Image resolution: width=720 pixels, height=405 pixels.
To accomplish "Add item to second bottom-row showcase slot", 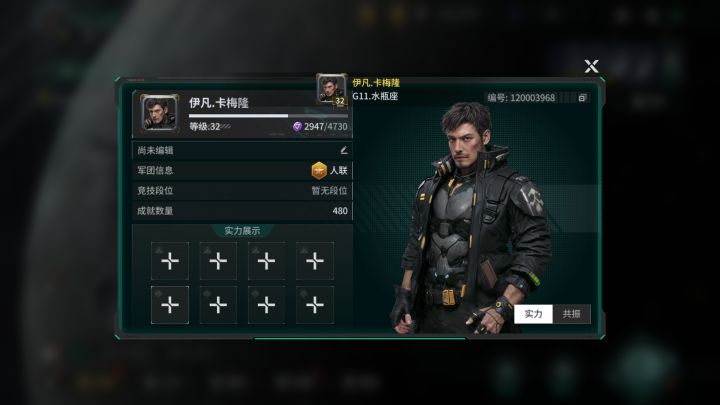I will click(218, 304).
